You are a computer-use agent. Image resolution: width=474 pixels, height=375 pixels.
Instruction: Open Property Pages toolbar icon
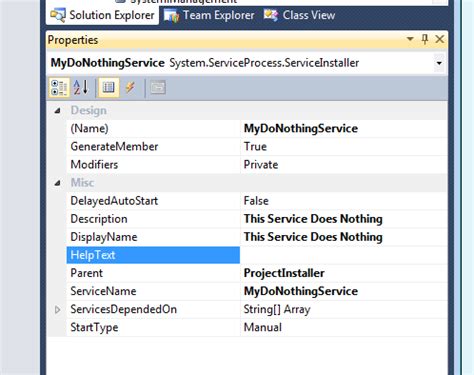pos(157,88)
